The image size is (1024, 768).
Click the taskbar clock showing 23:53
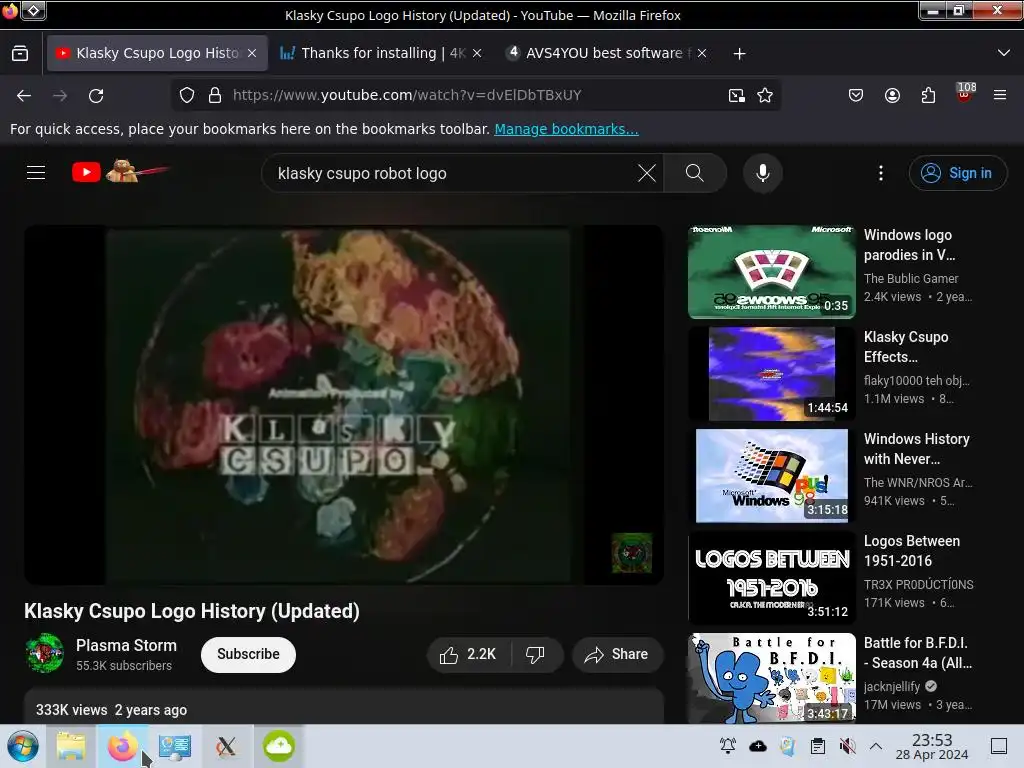click(x=931, y=746)
